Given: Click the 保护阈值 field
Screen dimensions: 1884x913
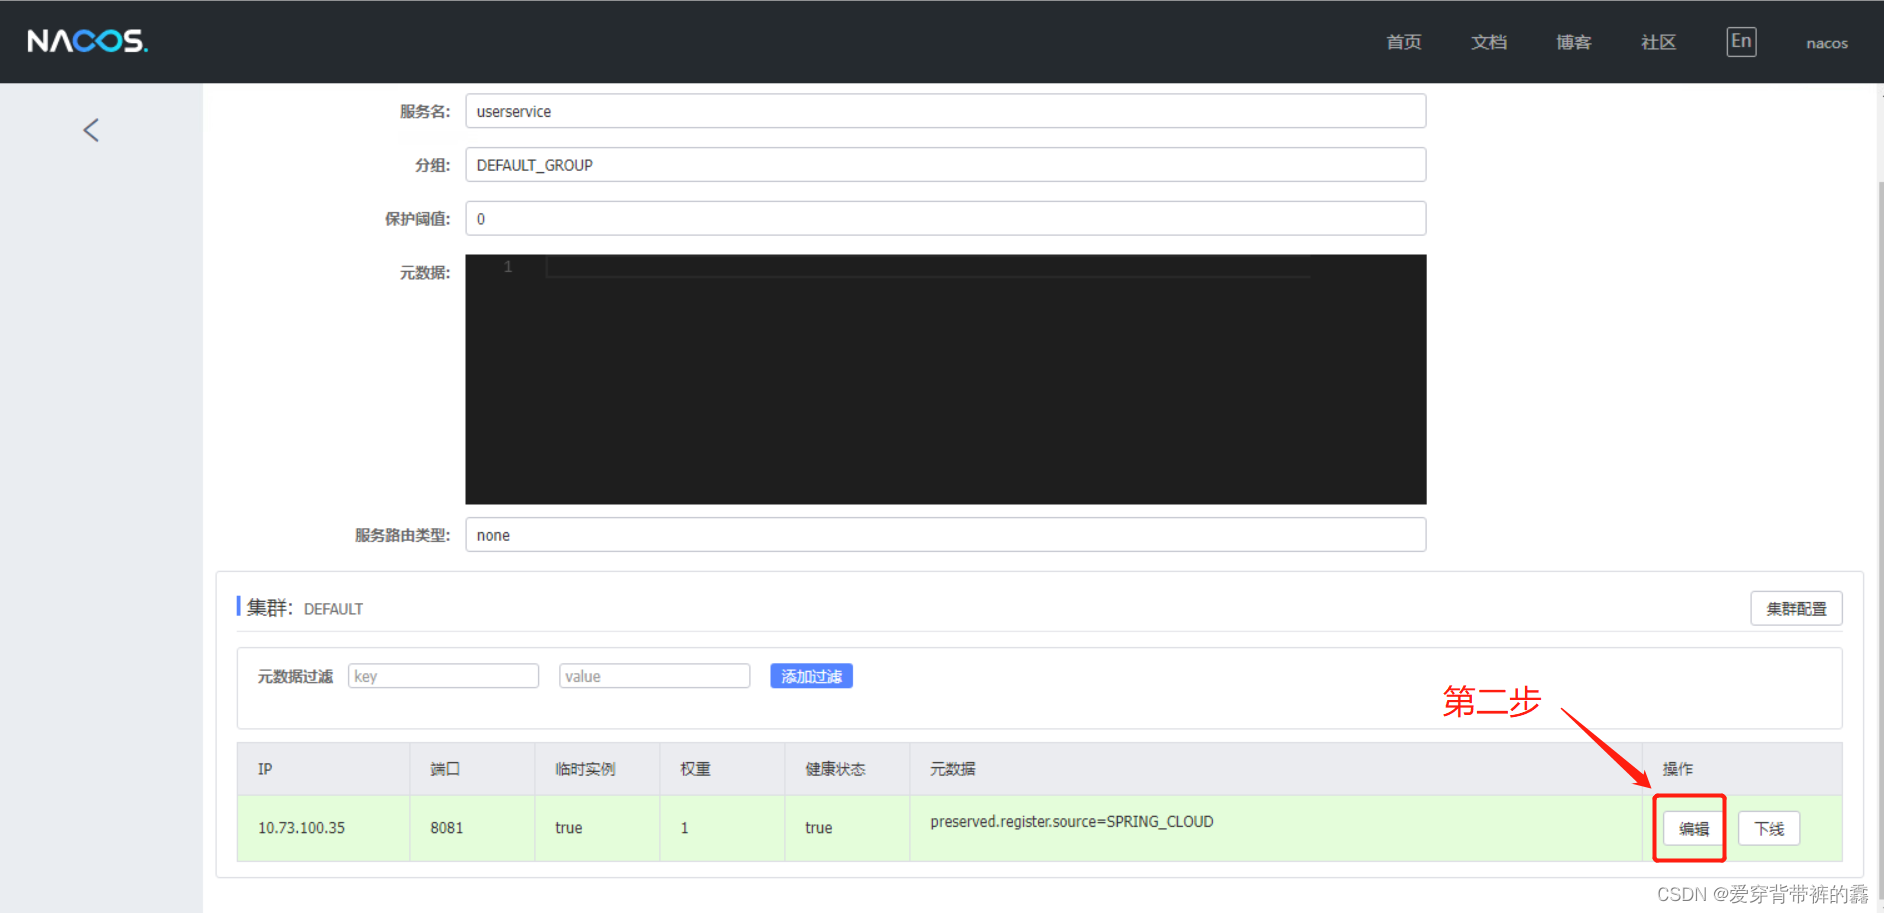Looking at the screenshot, I should click(946, 219).
